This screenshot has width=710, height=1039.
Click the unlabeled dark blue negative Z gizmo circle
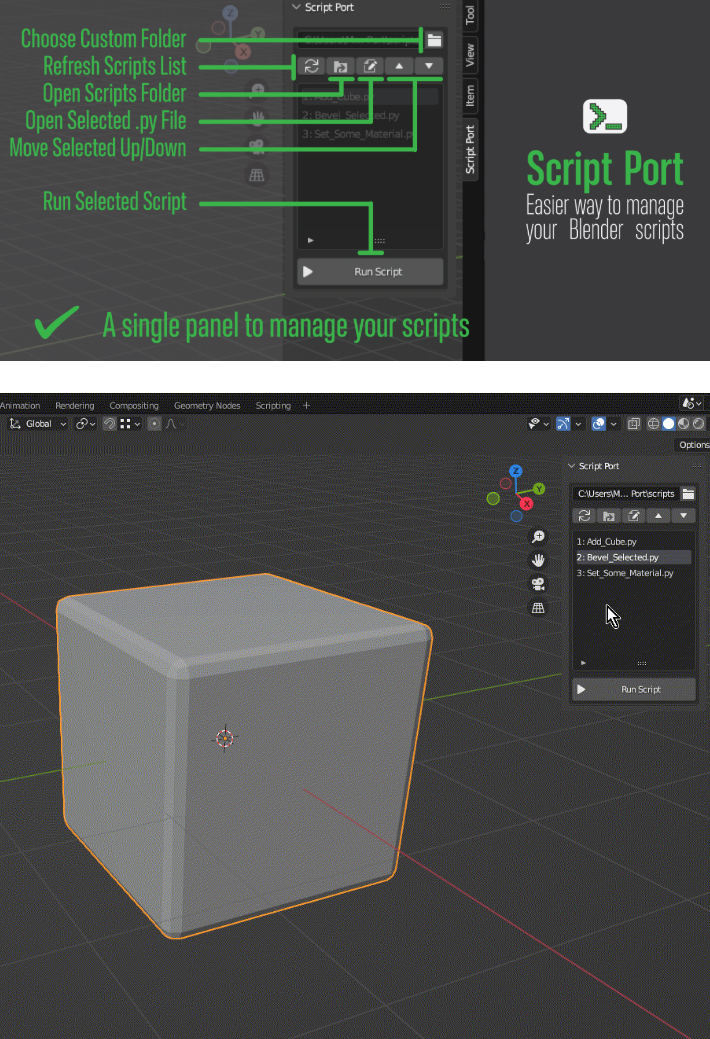click(x=516, y=516)
